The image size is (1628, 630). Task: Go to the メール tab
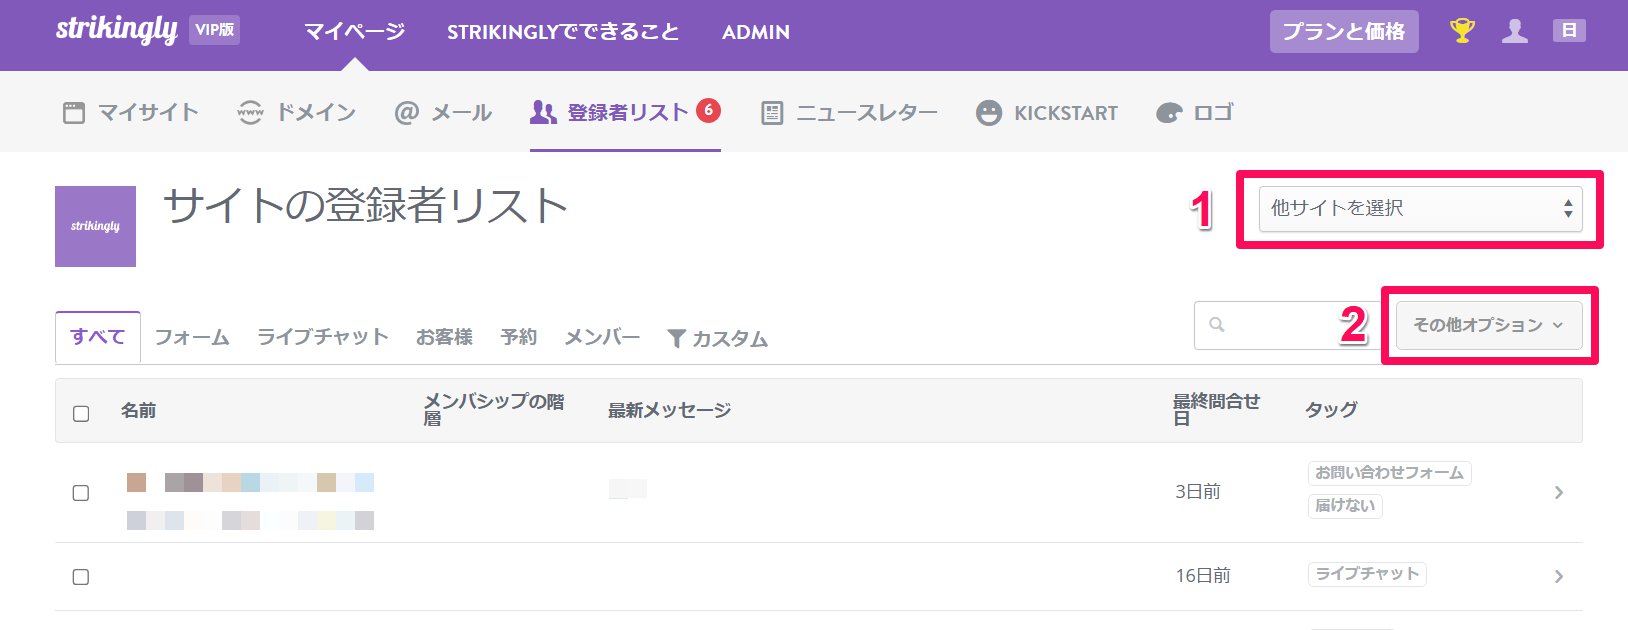[443, 113]
